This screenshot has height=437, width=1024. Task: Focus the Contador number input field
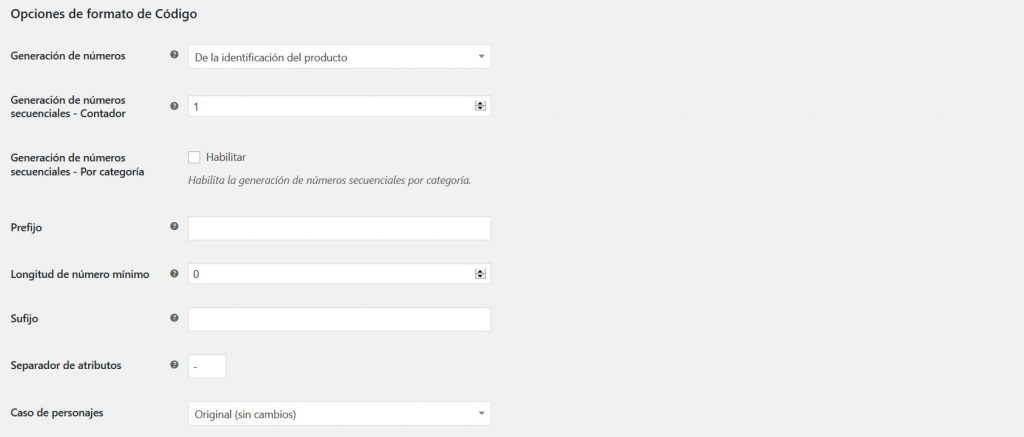[330, 106]
